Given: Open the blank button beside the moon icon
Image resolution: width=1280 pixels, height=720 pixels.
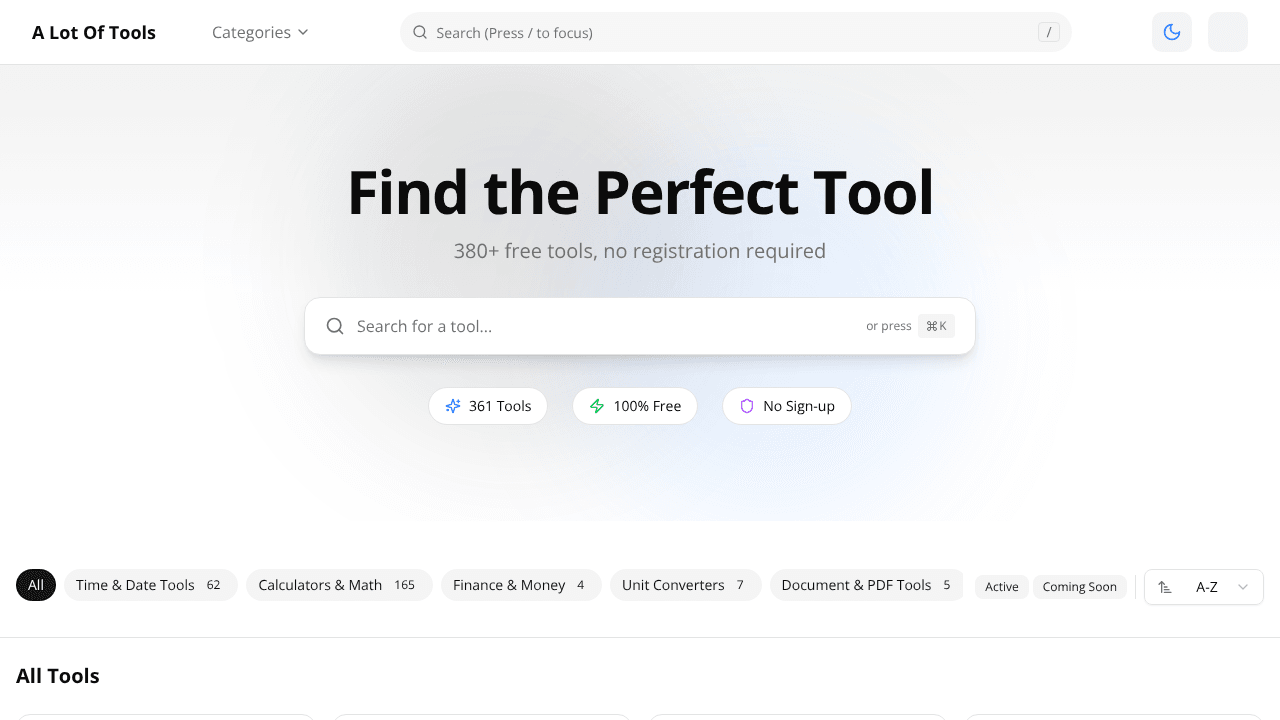Looking at the screenshot, I should [1228, 32].
